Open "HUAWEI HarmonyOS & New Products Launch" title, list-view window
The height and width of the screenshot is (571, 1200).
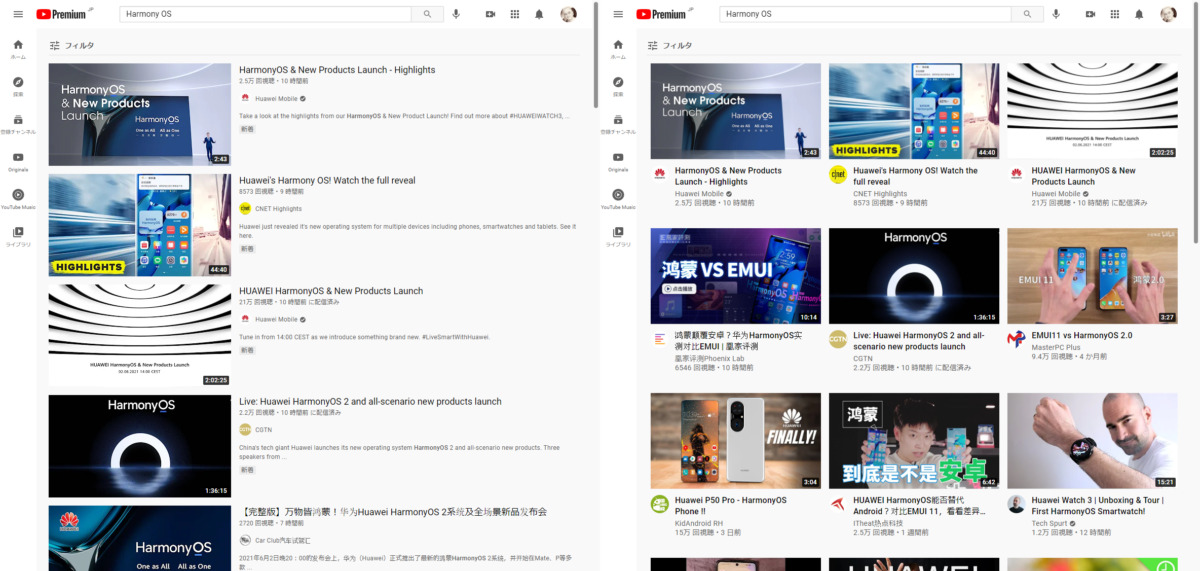(x=331, y=291)
